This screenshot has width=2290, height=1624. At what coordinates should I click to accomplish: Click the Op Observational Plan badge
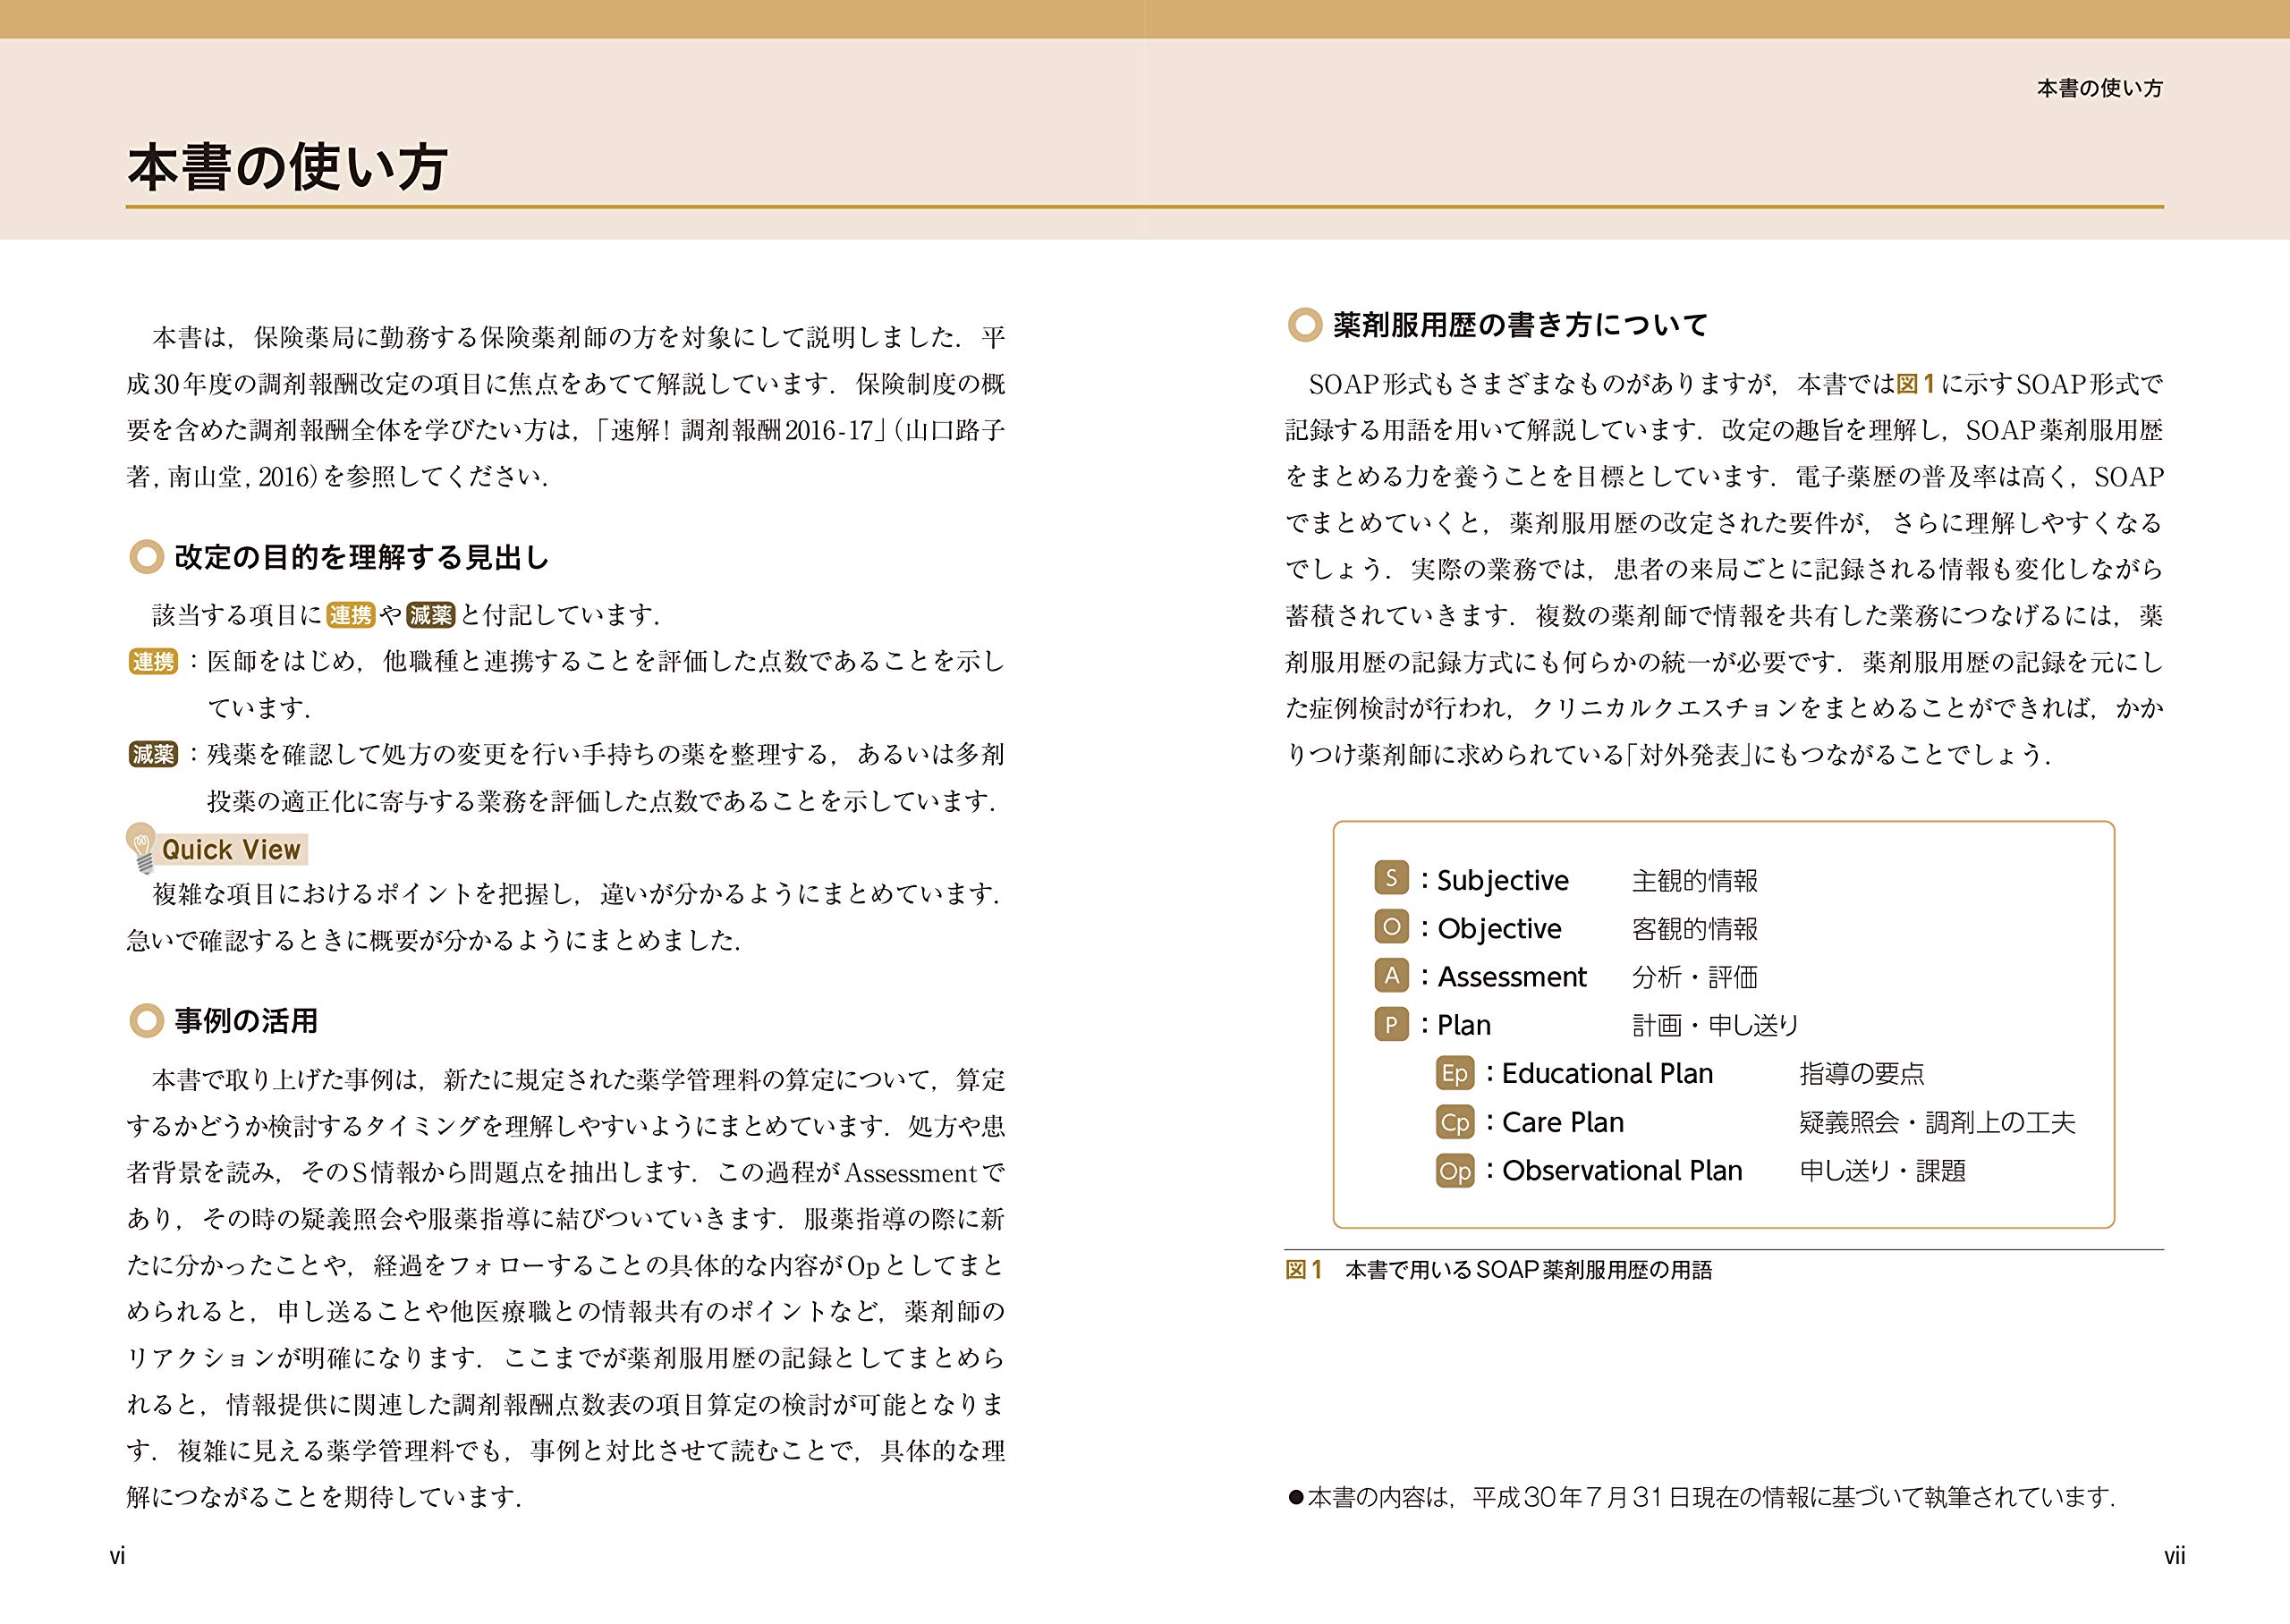click(1455, 1170)
